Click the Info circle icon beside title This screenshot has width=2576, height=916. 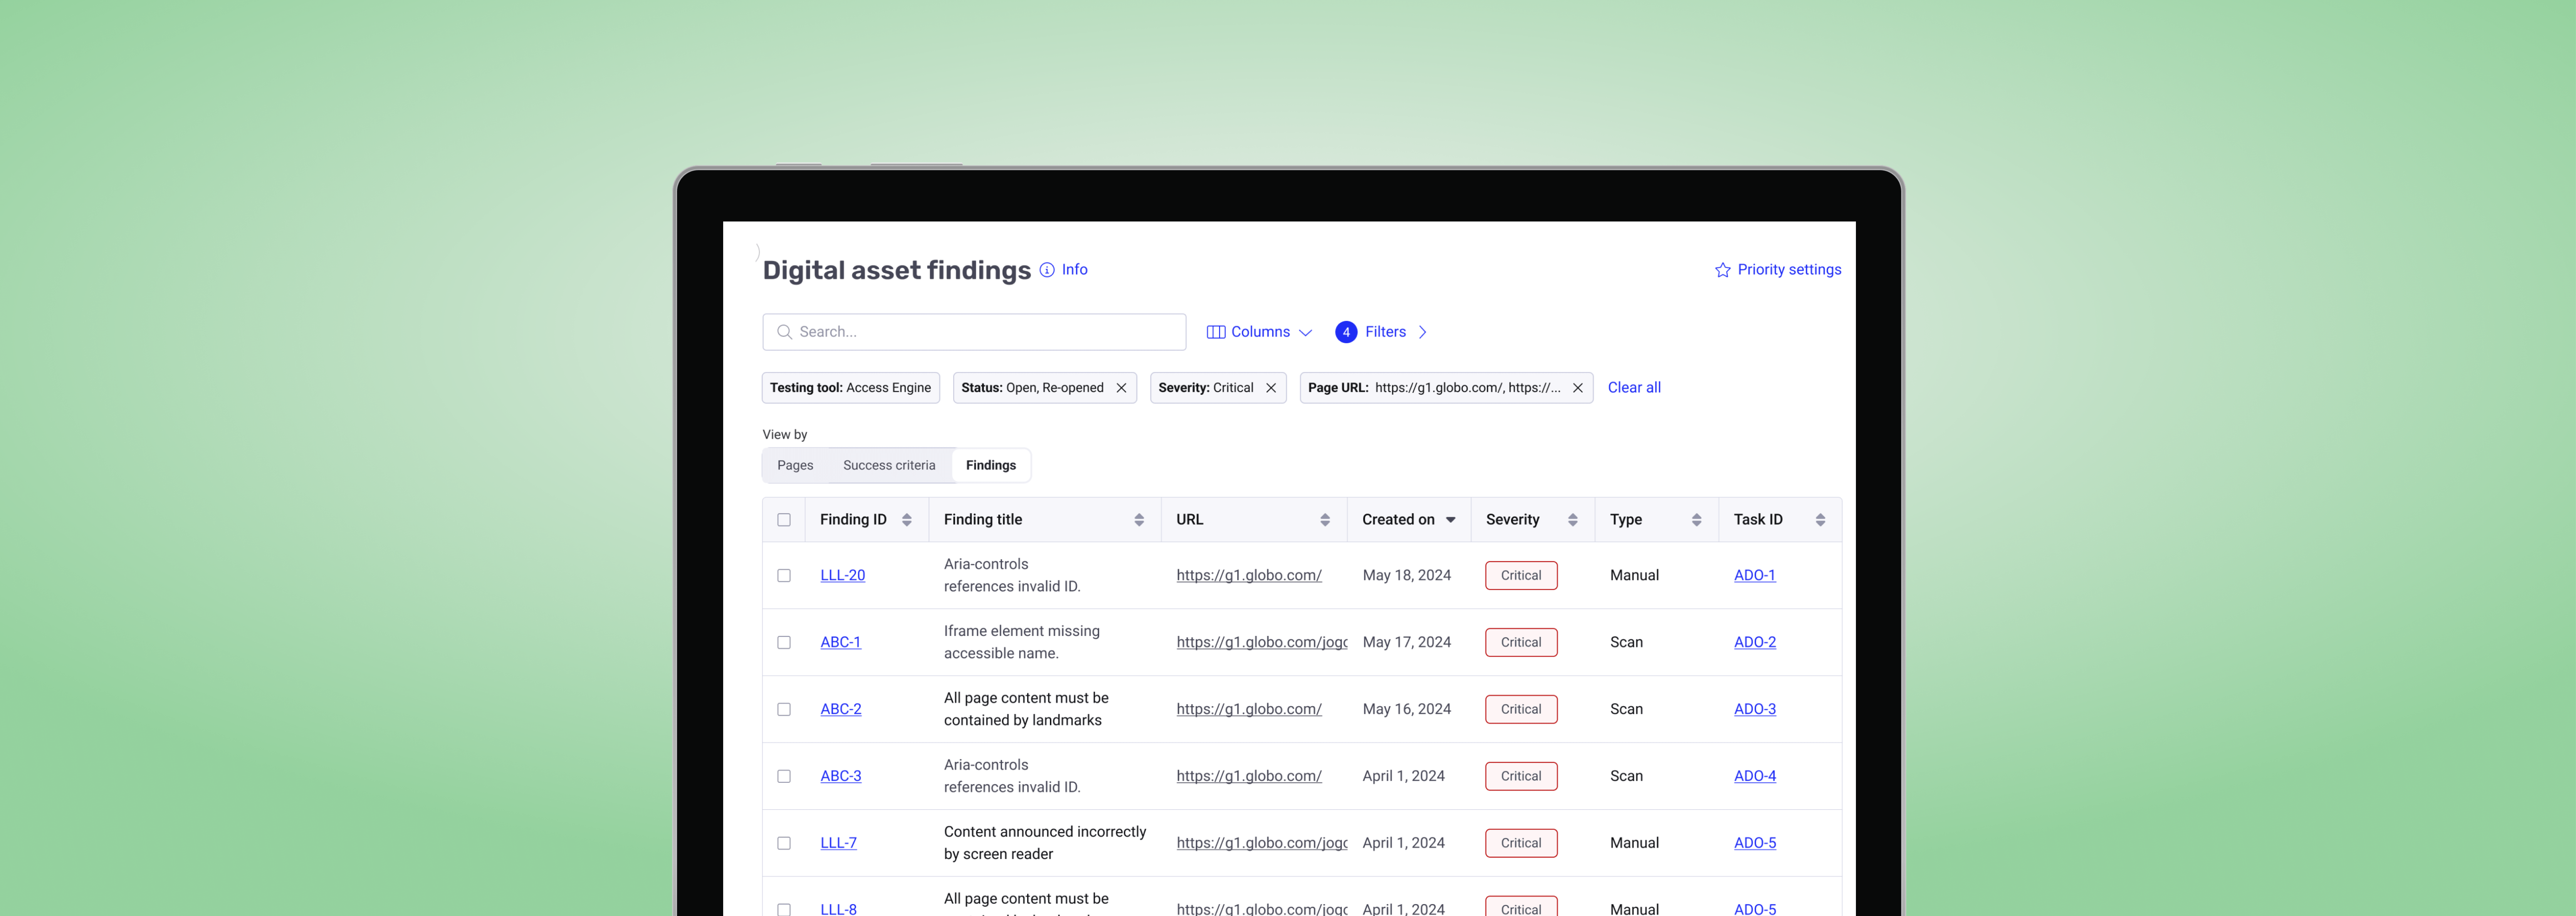(1046, 270)
